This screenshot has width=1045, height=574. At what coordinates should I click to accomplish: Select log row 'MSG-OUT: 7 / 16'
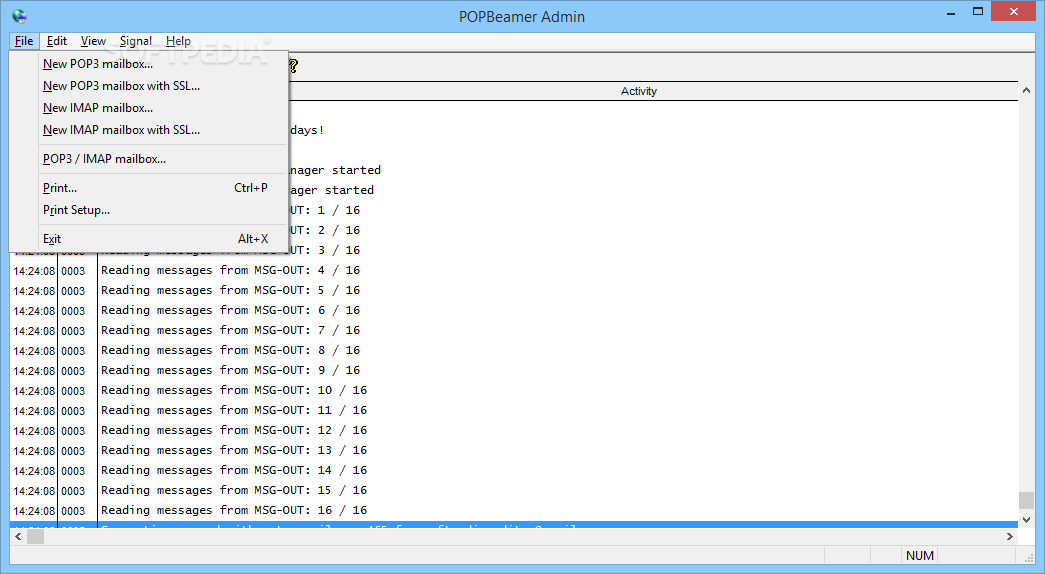coord(514,331)
